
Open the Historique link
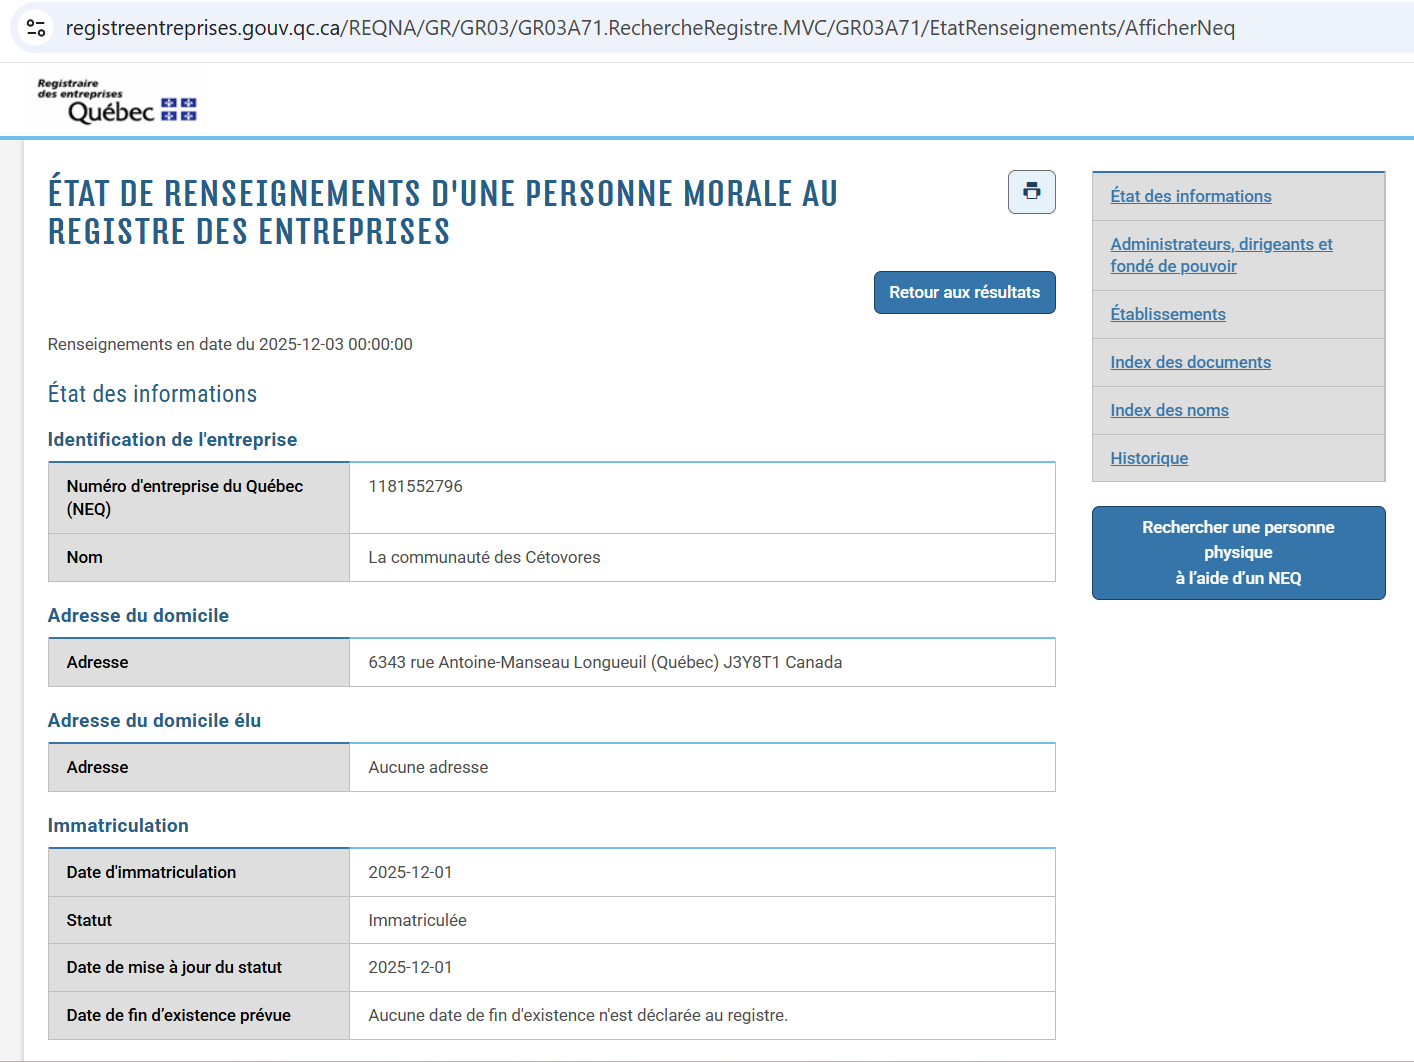1149,458
